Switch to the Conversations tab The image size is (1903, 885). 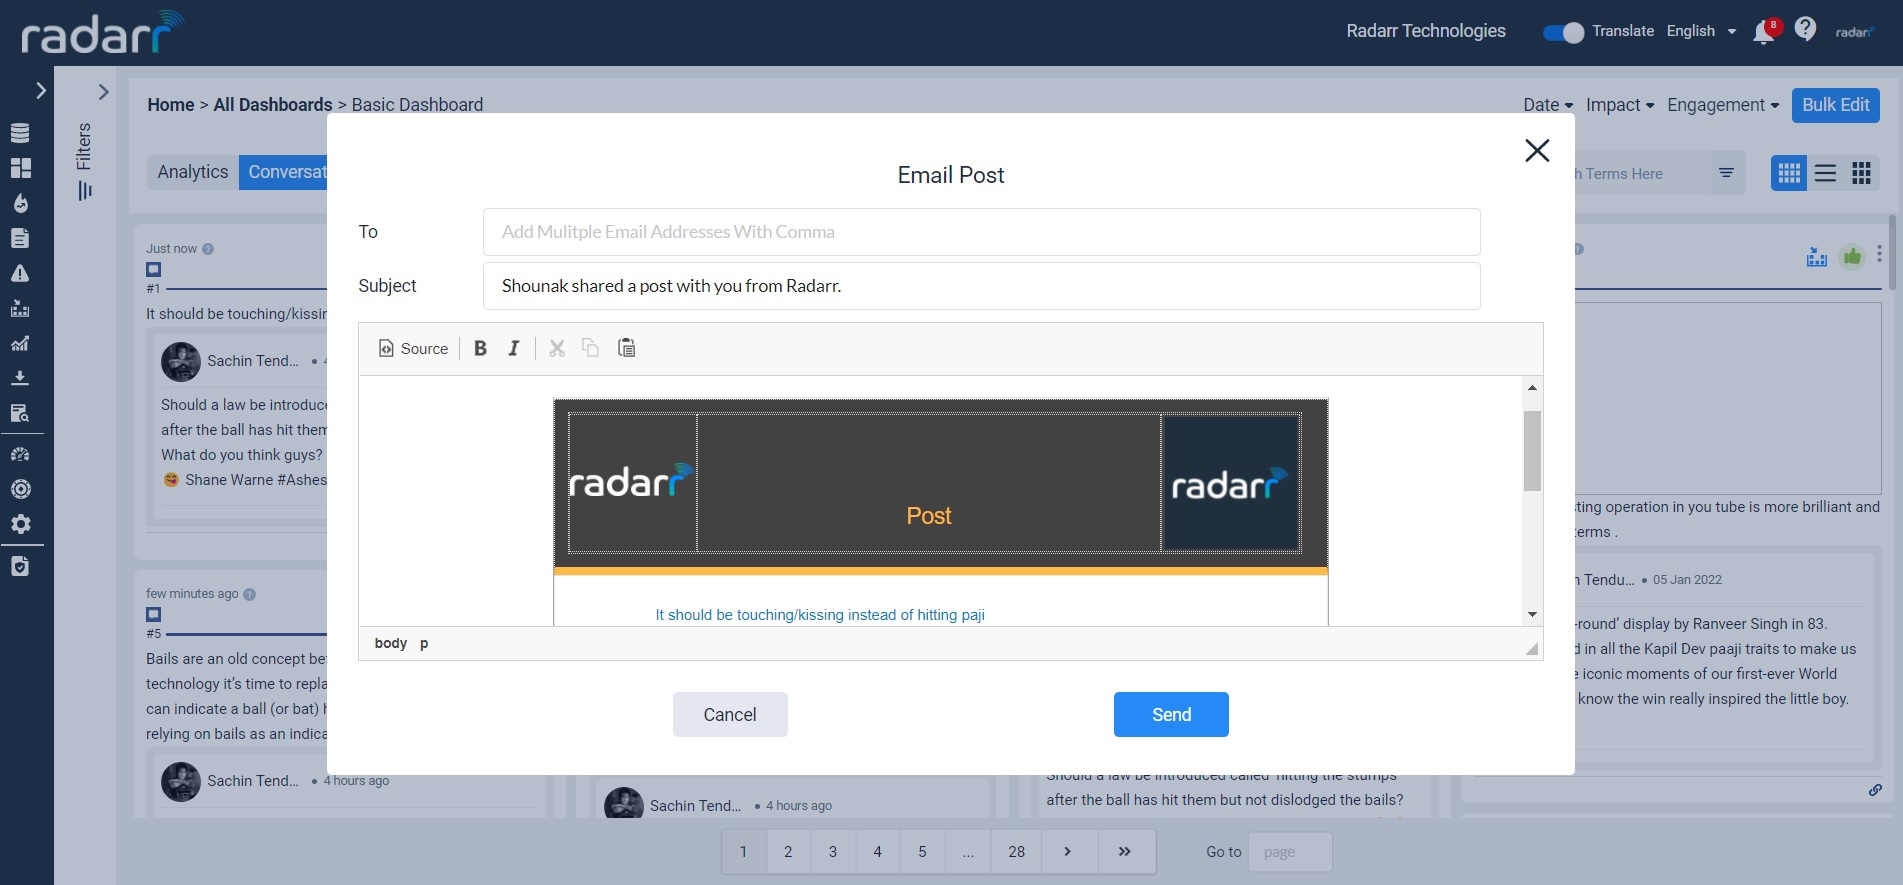pos(285,172)
